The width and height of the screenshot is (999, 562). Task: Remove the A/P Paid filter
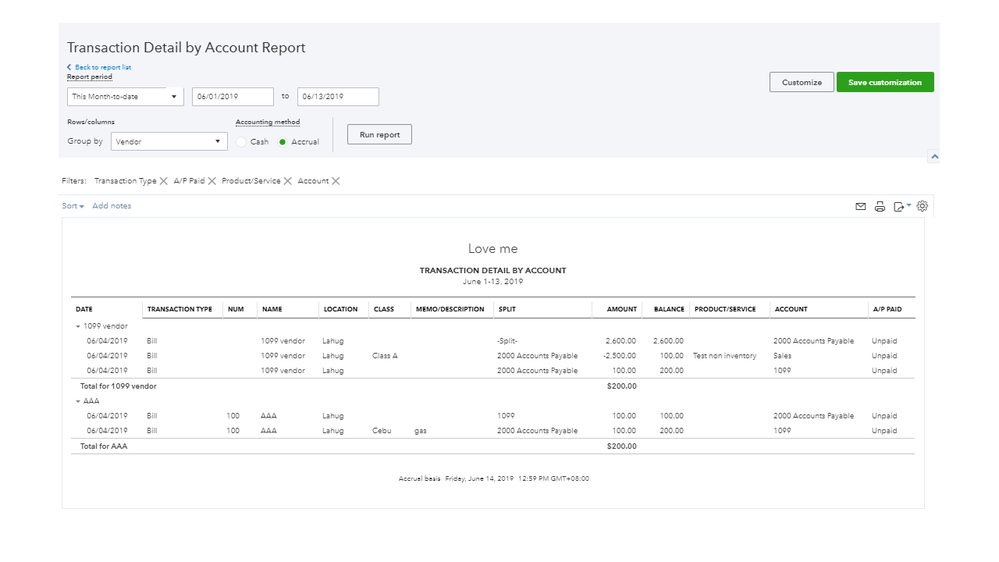tap(212, 181)
